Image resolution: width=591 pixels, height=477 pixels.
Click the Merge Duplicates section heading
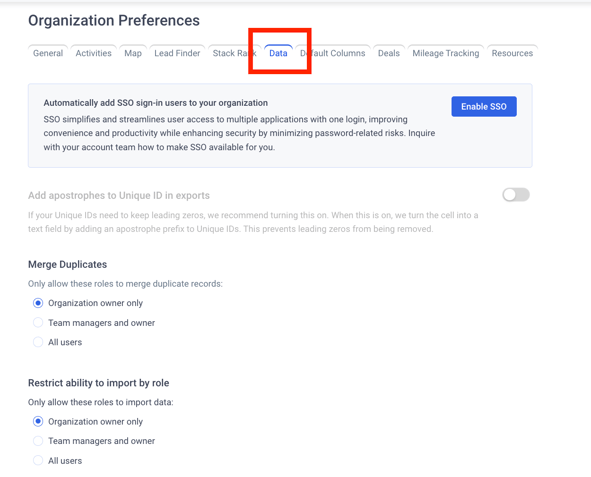click(x=67, y=264)
